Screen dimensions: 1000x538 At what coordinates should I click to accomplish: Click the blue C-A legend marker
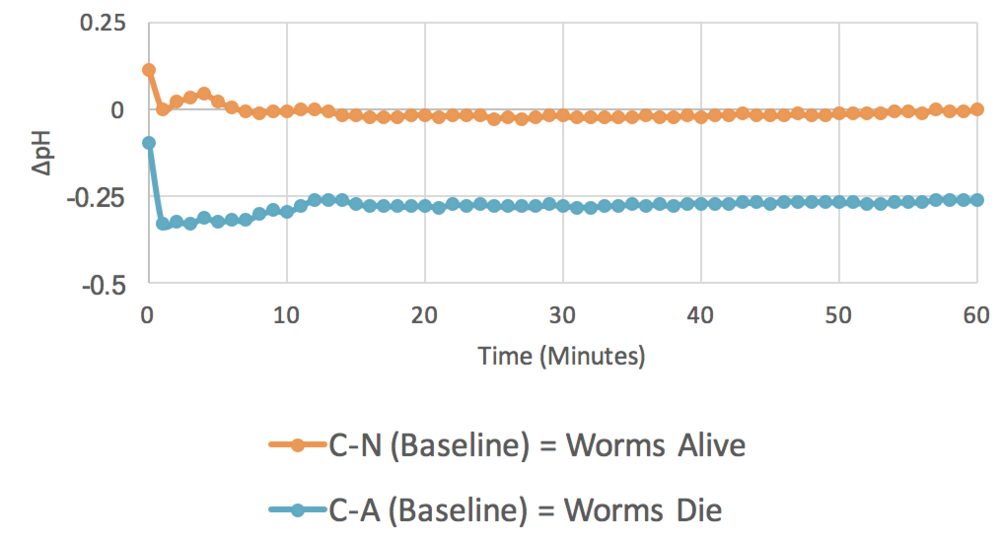[x=297, y=510]
